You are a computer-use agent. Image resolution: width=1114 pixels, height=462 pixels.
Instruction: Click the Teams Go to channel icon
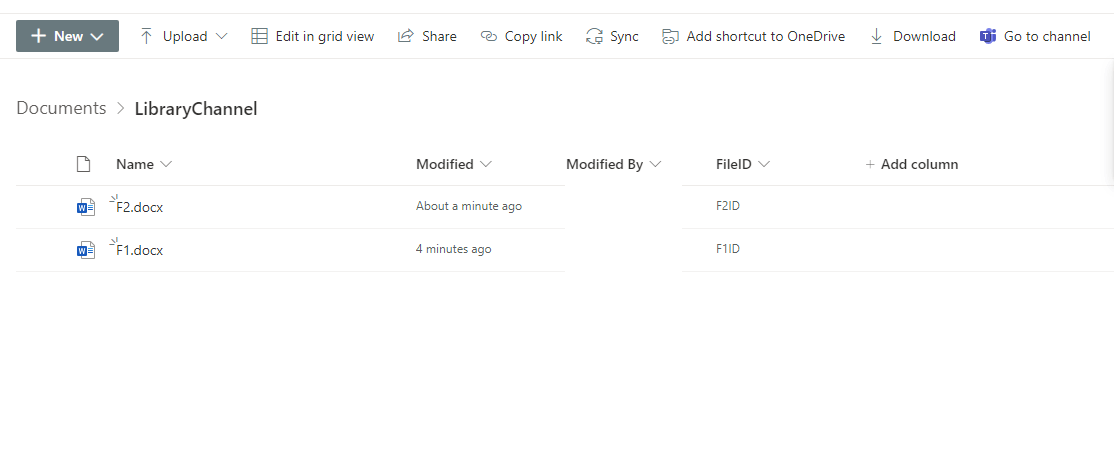[988, 36]
